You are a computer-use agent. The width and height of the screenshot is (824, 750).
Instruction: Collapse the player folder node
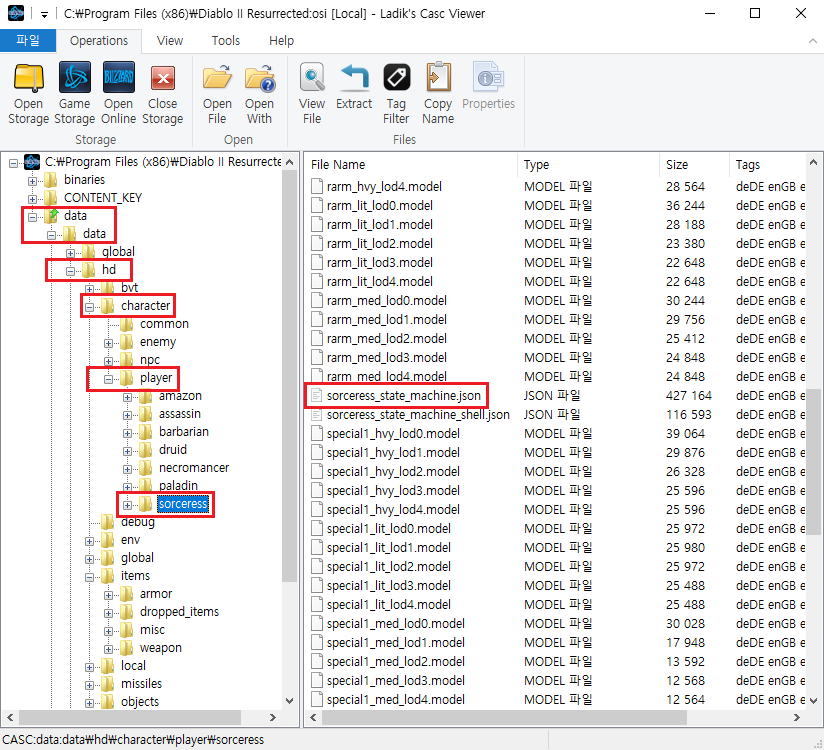click(108, 379)
